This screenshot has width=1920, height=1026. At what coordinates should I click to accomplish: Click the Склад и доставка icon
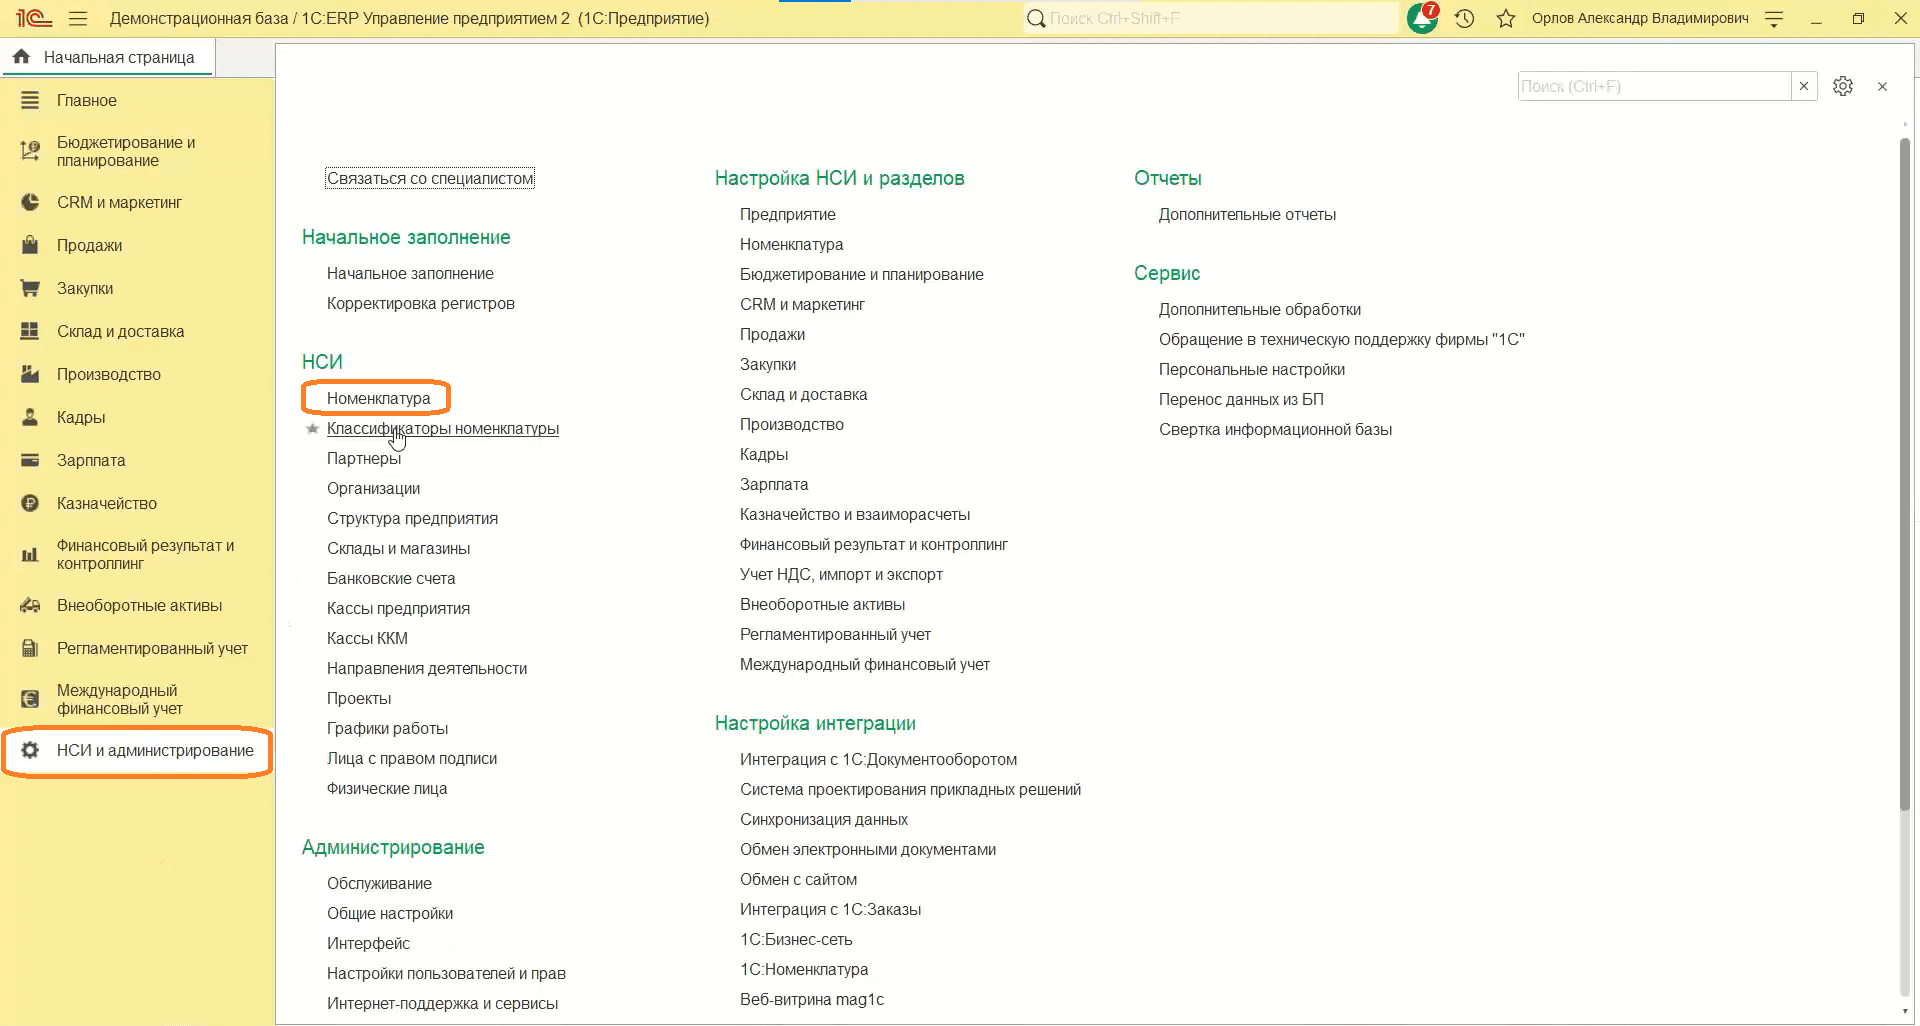[x=30, y=331]
